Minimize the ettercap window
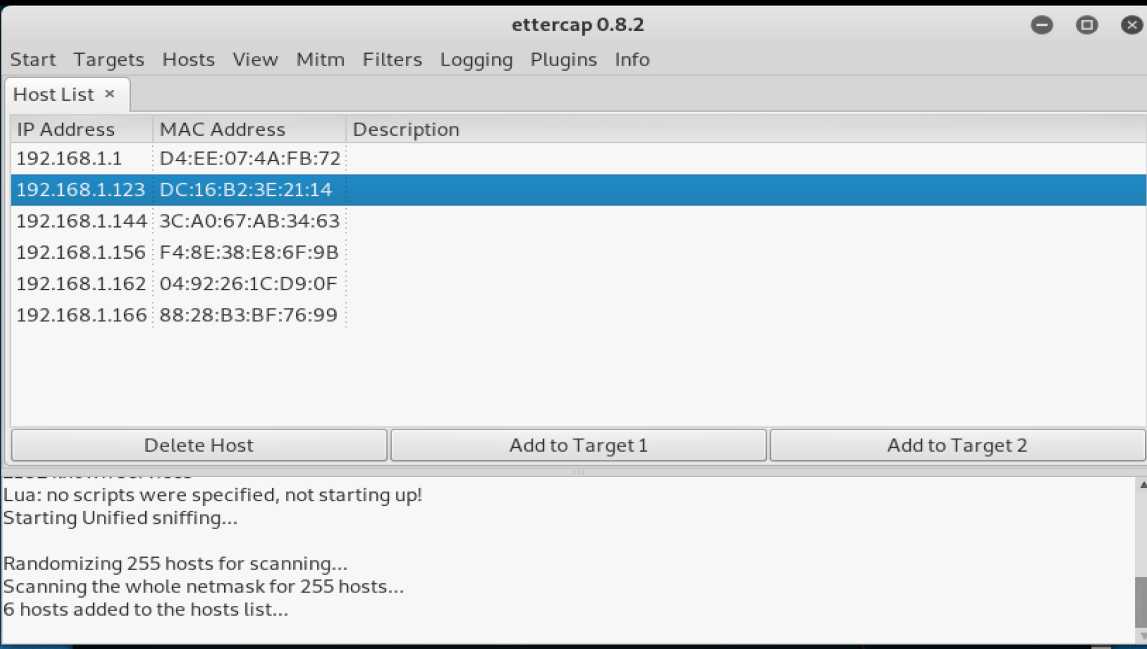This screenshot has width=1147, height=649. [x=1042, y=25]
